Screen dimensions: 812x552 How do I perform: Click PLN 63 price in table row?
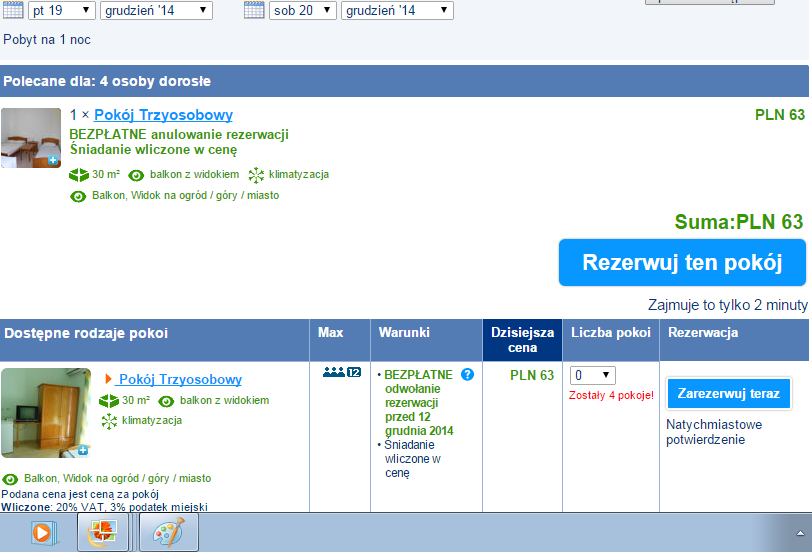point(532,375)
